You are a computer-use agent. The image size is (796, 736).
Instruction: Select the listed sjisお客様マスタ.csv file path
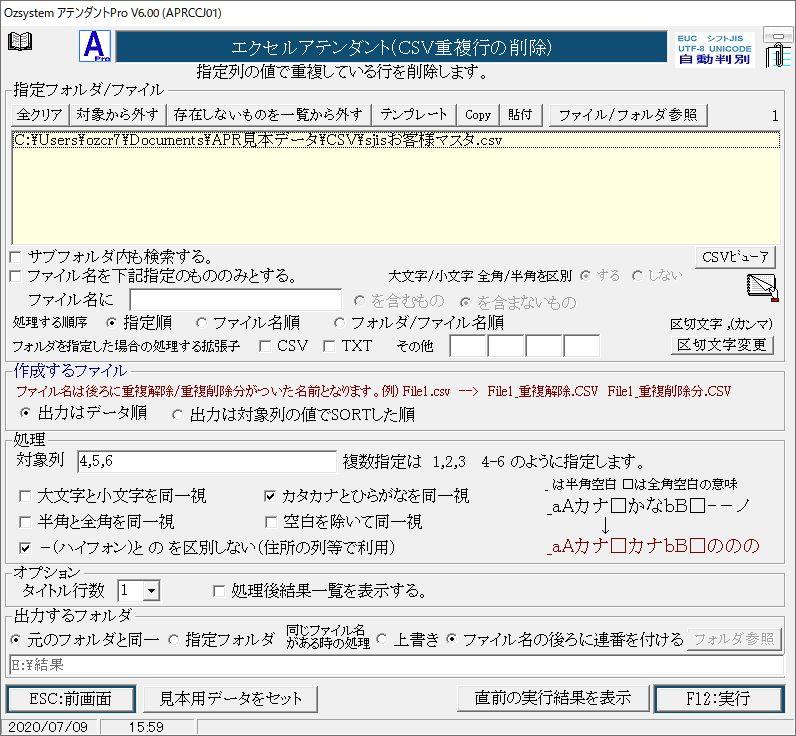point(258,140)
